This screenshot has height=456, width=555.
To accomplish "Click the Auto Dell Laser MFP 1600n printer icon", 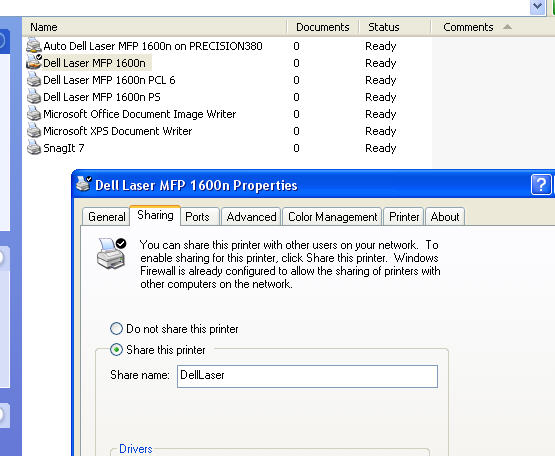I will [34, 46].
